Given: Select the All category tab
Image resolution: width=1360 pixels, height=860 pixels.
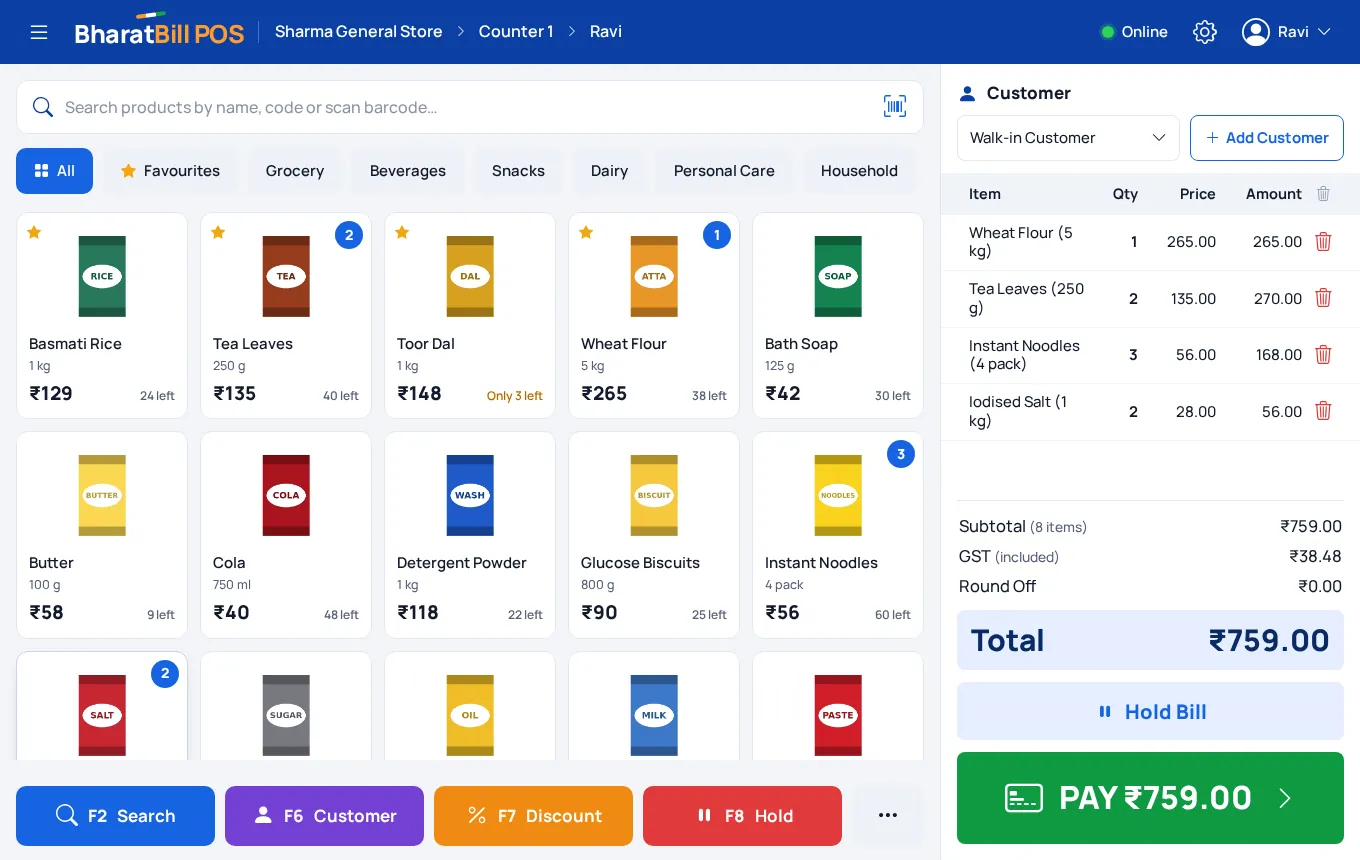Looking at the screenshot, I should click(55, 171).
